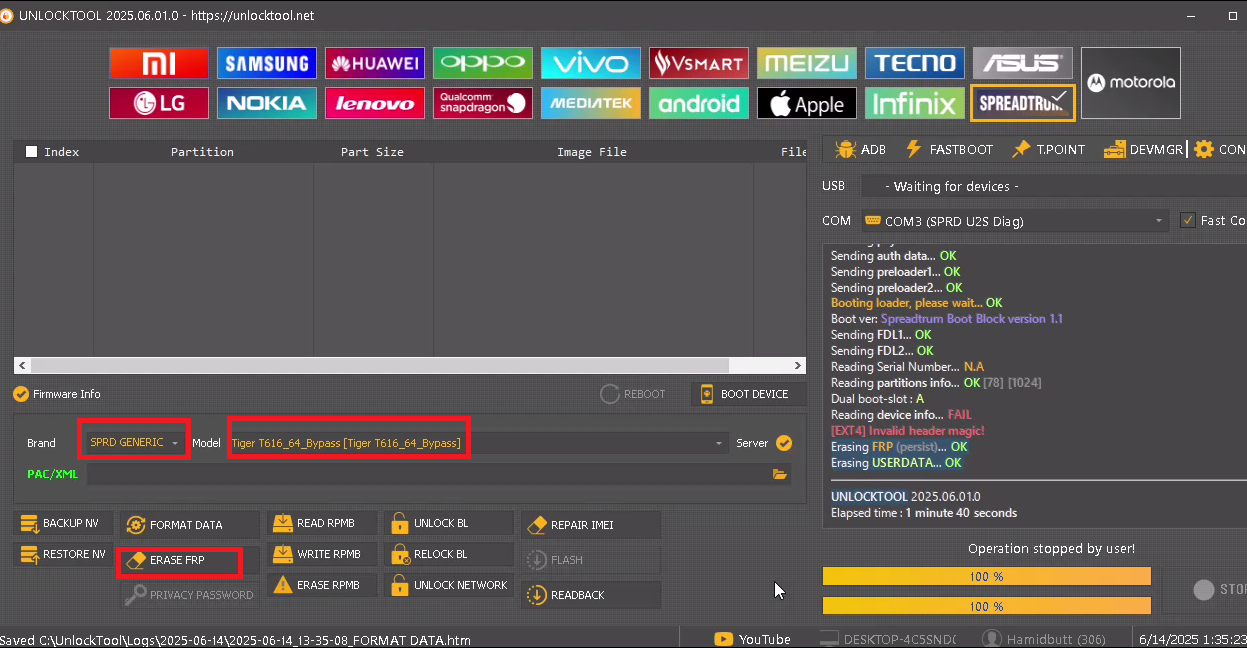Click the UNLOCK NETWORK button
Viewport: 1247px width, 648px height.
click(448, 585)
